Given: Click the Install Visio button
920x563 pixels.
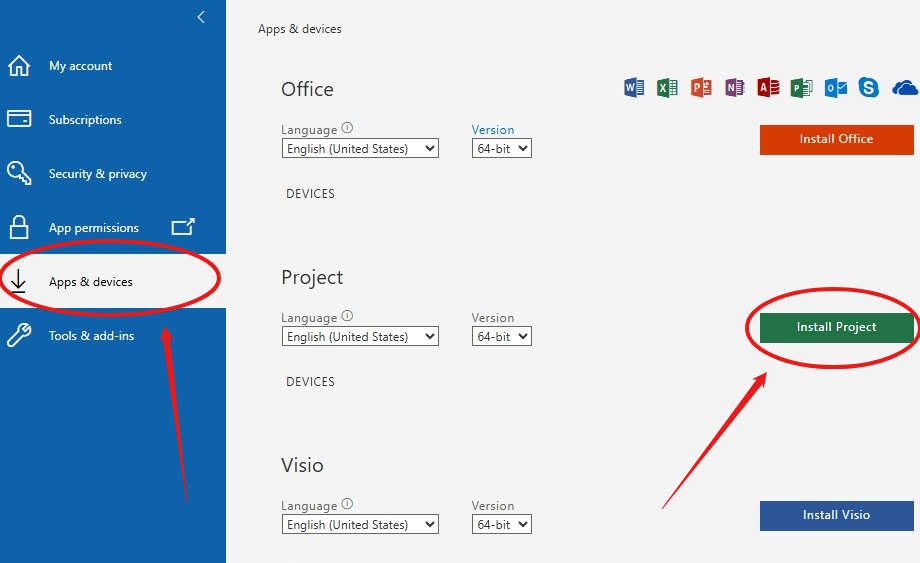Looking at the screenshot, I should tap(837, 515).
